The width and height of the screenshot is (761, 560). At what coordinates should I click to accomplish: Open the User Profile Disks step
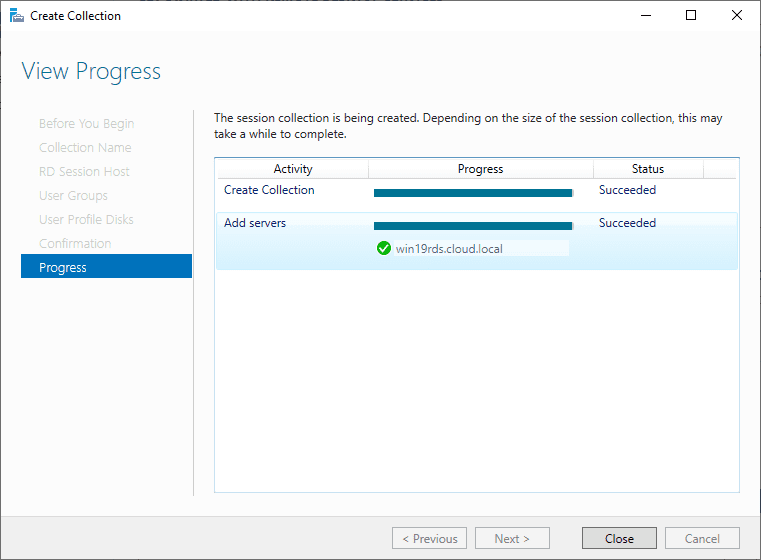[x=86, y=219]
